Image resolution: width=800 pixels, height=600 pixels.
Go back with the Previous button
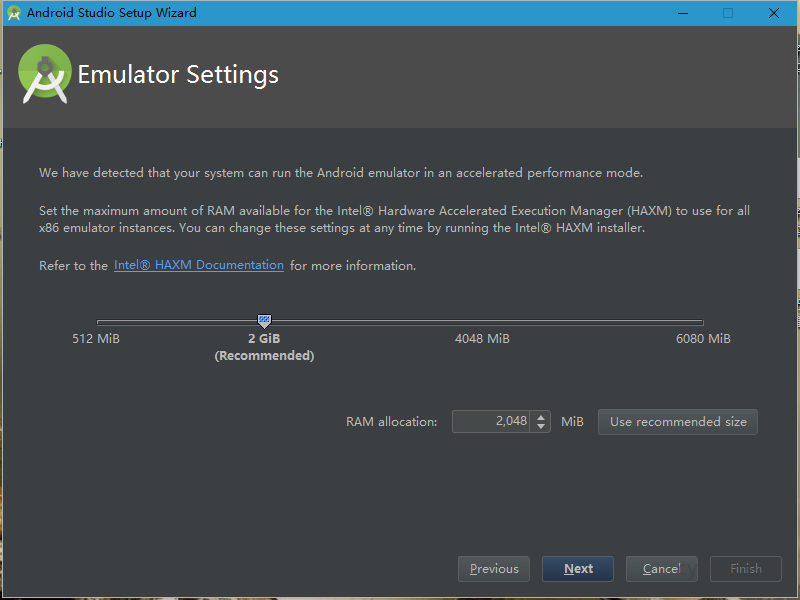click(494, 569)
